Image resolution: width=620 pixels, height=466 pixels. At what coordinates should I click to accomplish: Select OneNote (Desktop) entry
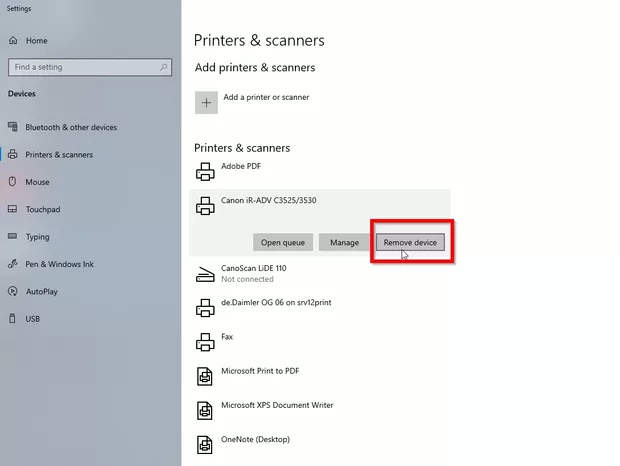[255, 440]
